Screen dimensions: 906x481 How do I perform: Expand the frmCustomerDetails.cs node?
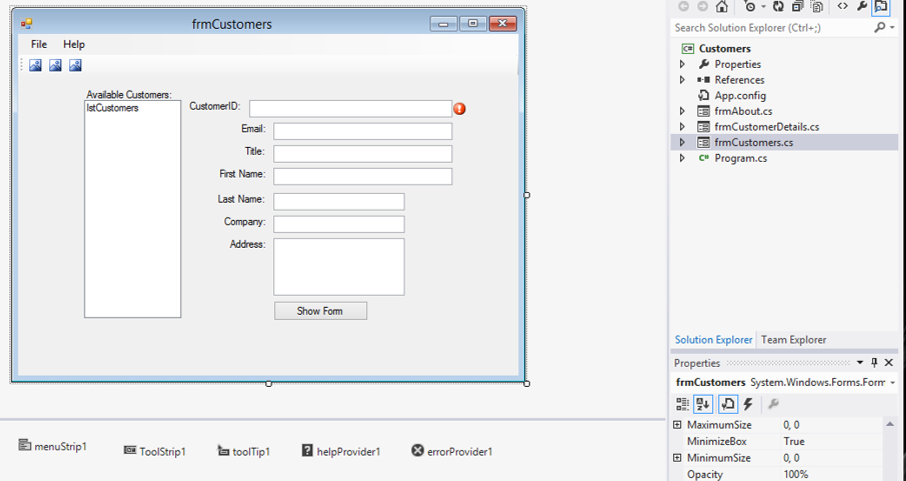(682, 127)
